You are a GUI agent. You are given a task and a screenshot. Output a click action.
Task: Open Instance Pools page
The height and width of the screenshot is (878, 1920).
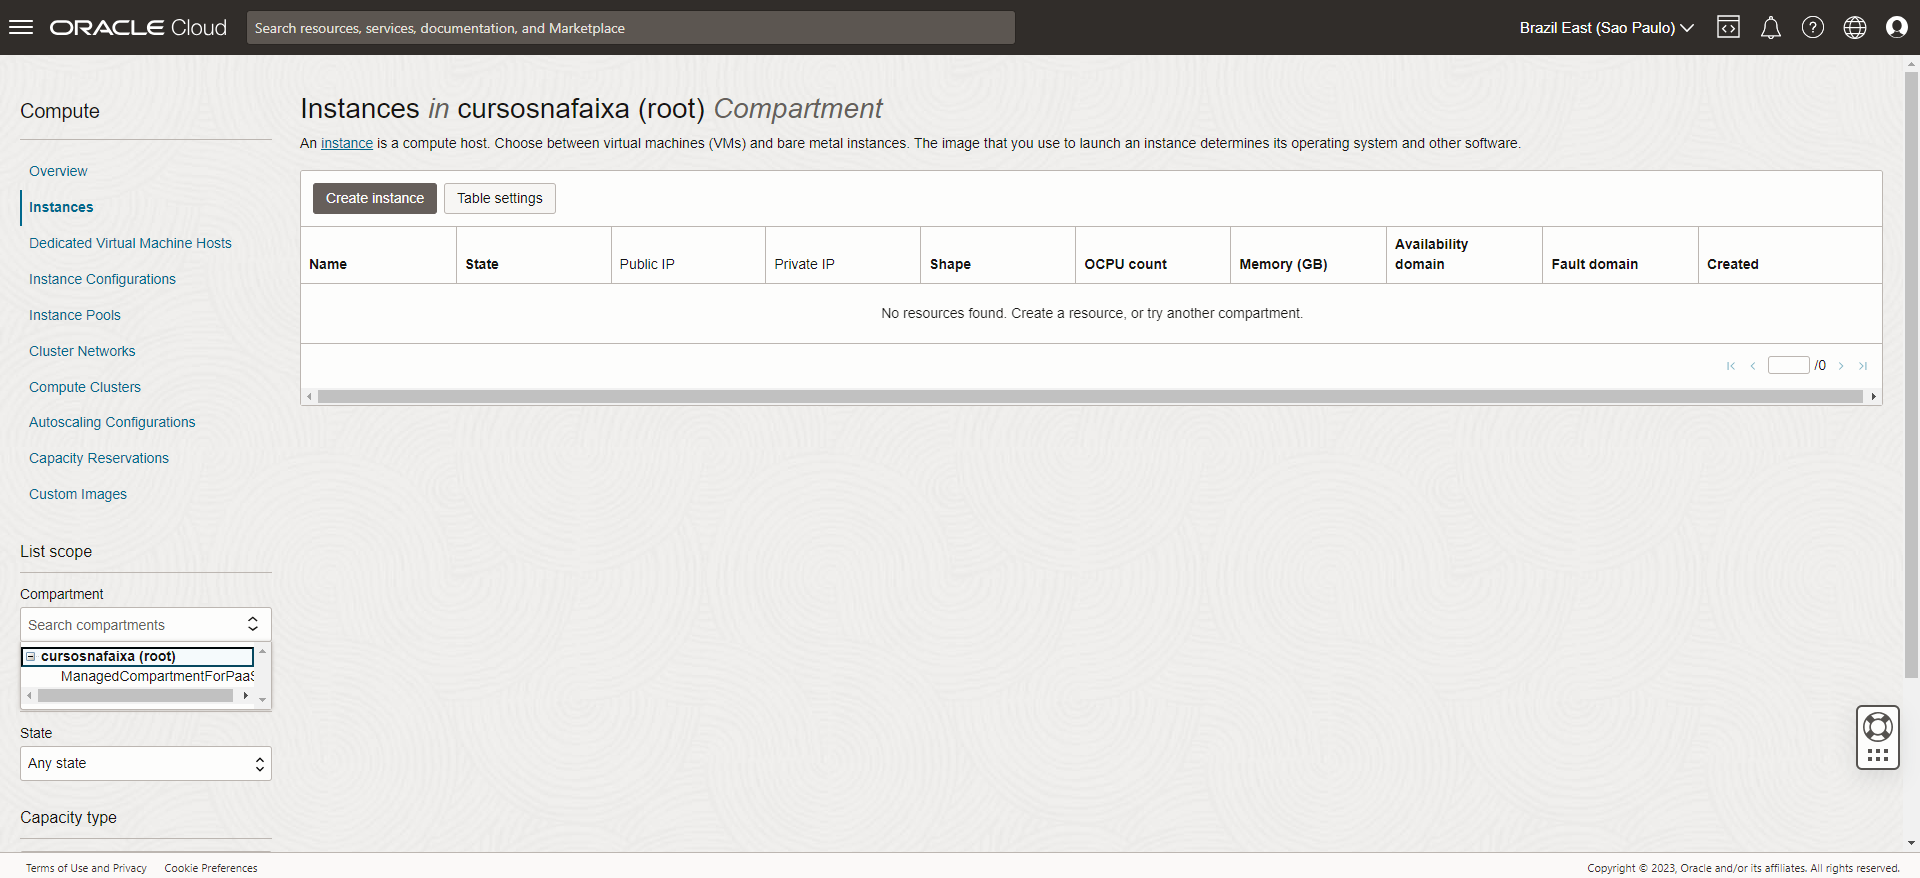75,315
